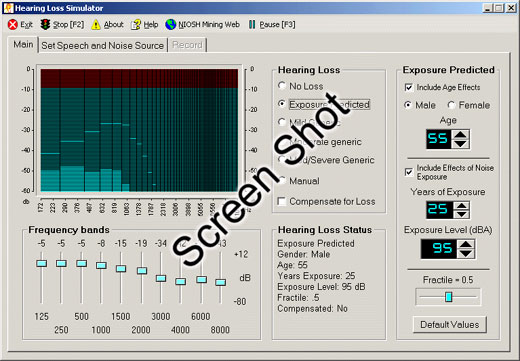The image size is (520, 361).
Task: Increase Exposure Level dBA with up arrow
Action: coord(466,245)
